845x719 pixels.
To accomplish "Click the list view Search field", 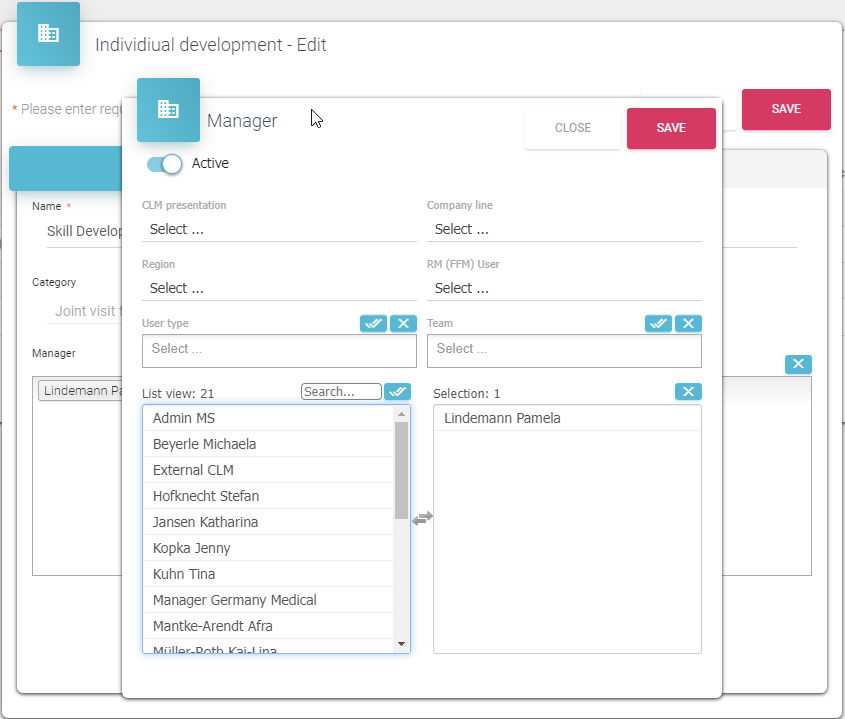I will tap(341, 392).
